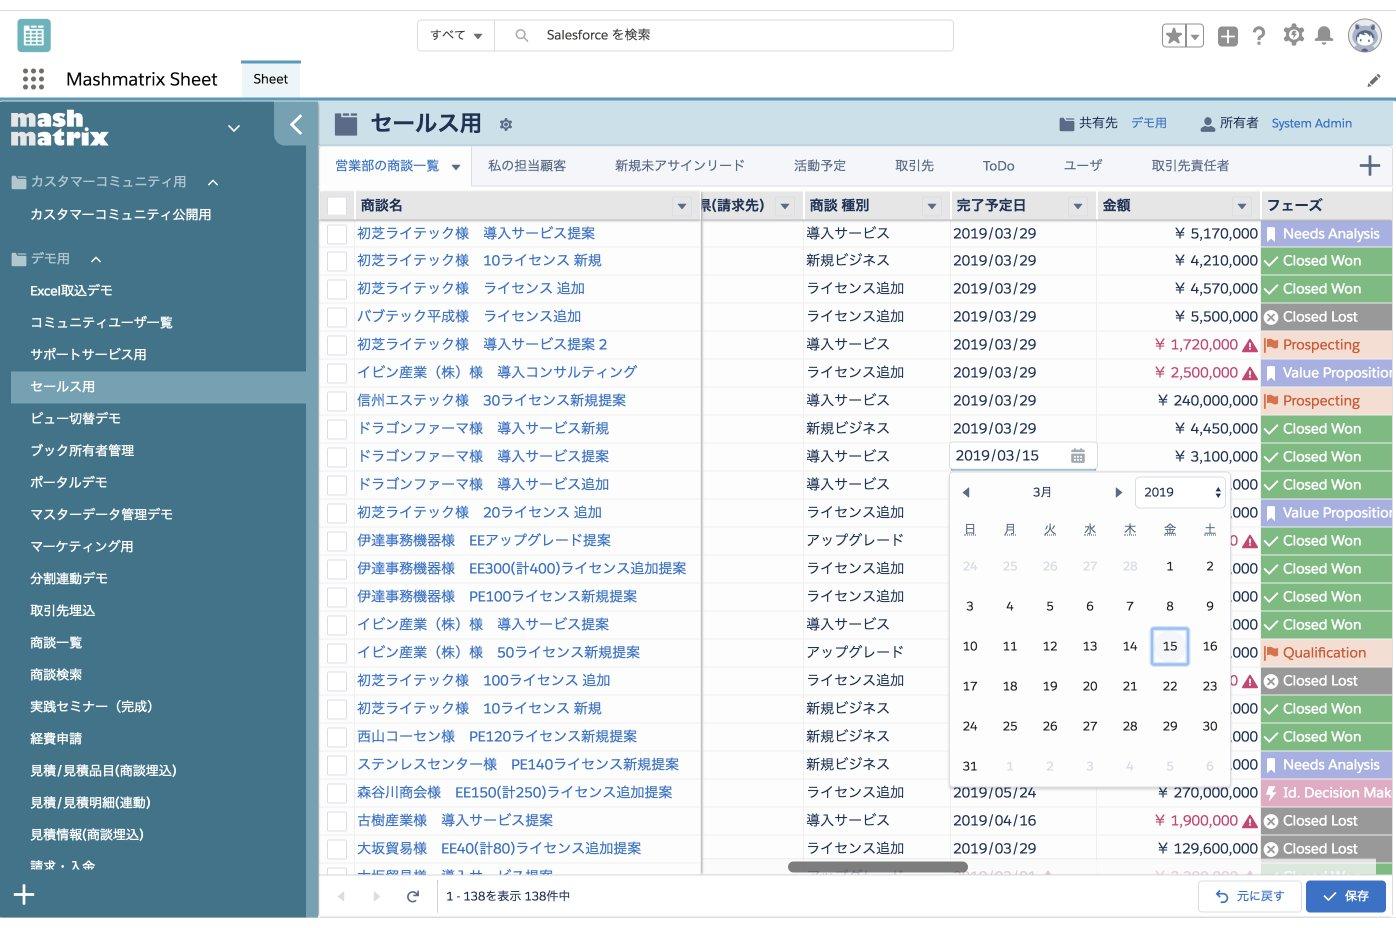Go to the next month in the calendar
1396x928 pixels.
click(1118, 492)
